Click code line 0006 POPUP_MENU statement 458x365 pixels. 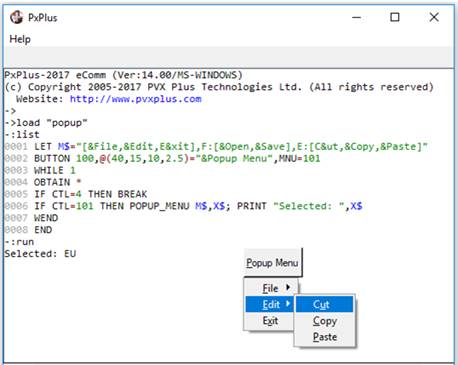183,206
